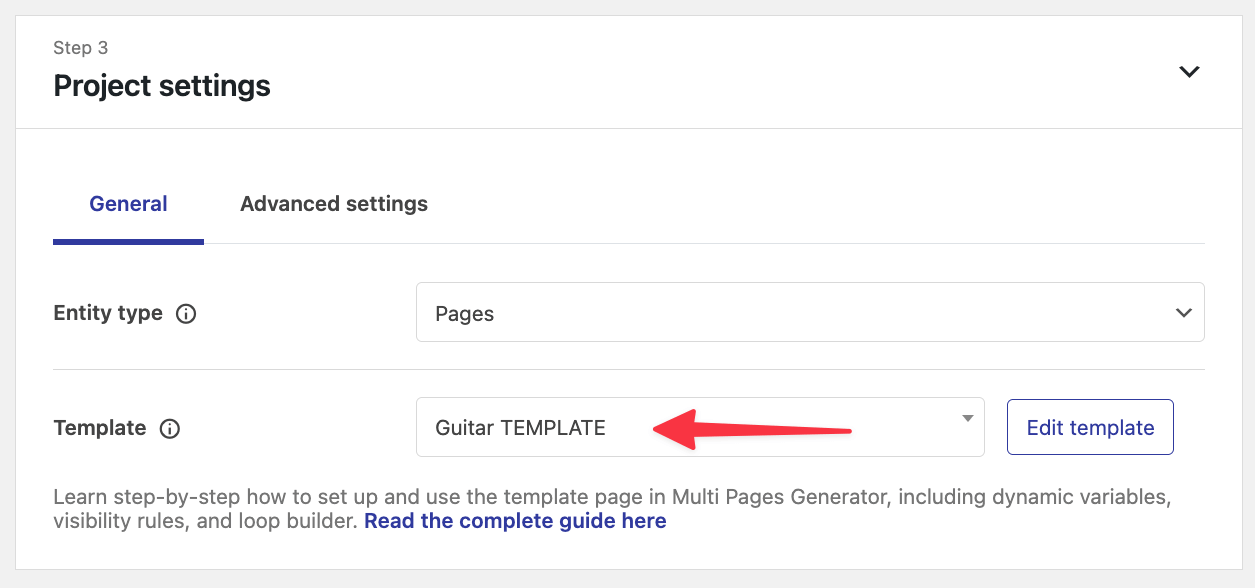1255x588 pixels.
Task: Click the blue underline beneath General tab
Action: 128,241
